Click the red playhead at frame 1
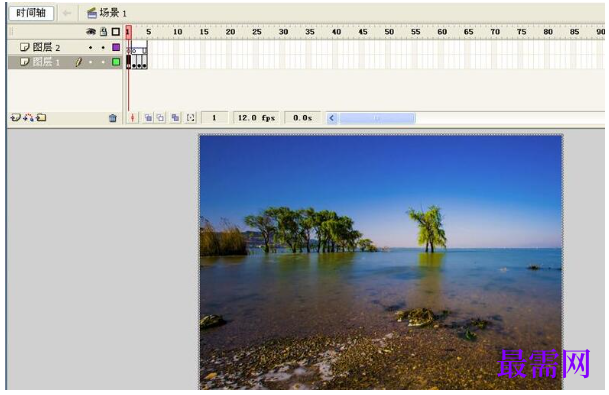Screen dimensions: 609x395 (129, 32)
